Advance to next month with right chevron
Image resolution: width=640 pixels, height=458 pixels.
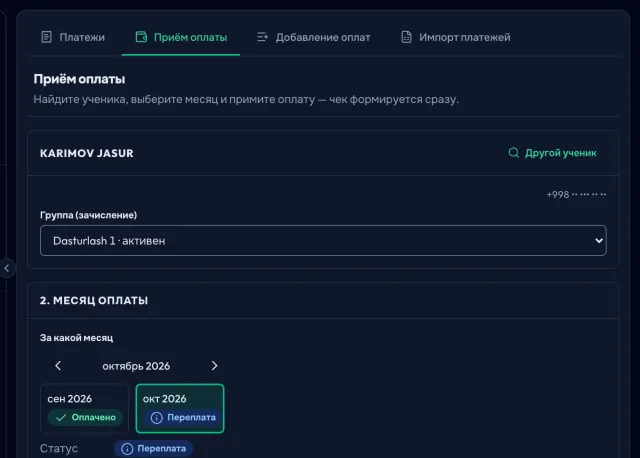pos(214,366)
